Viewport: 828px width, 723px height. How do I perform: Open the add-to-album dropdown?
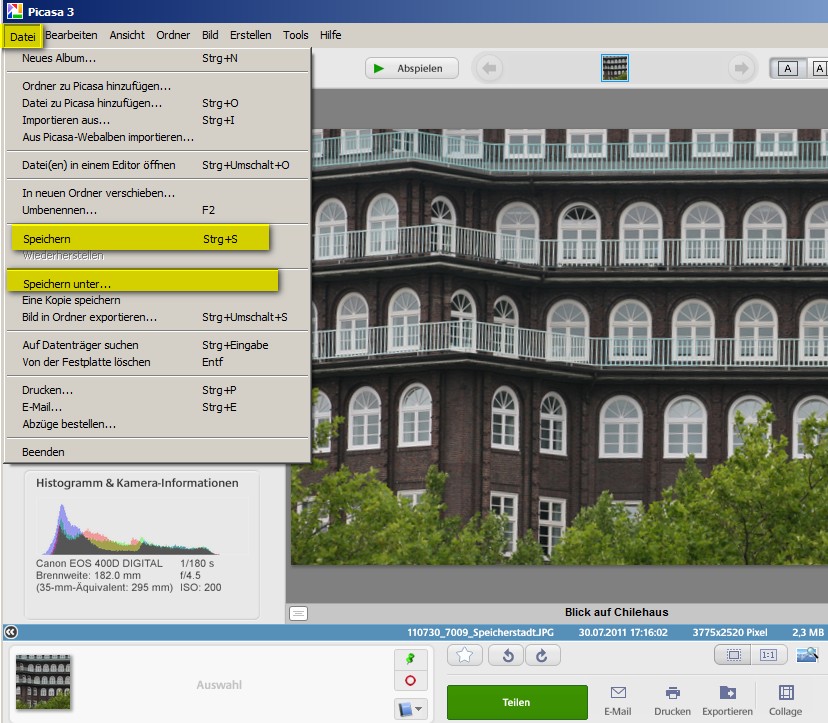(410, 709)
